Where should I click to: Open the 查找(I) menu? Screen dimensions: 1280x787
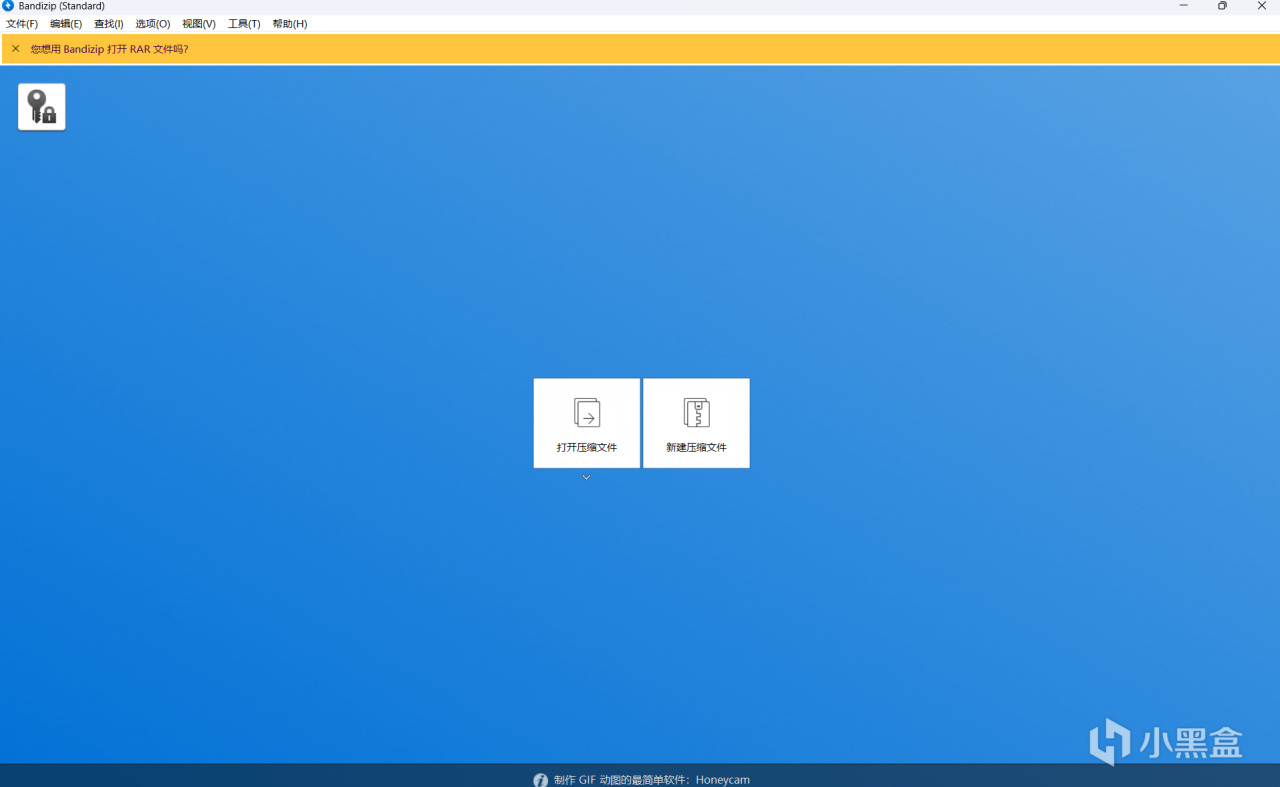(x=109, y=24)
